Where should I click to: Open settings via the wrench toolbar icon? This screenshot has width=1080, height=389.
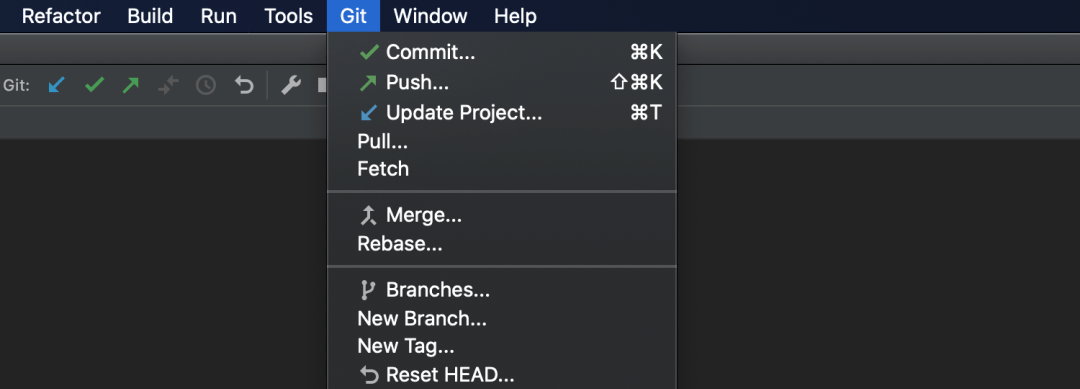[x=291, y=85]
